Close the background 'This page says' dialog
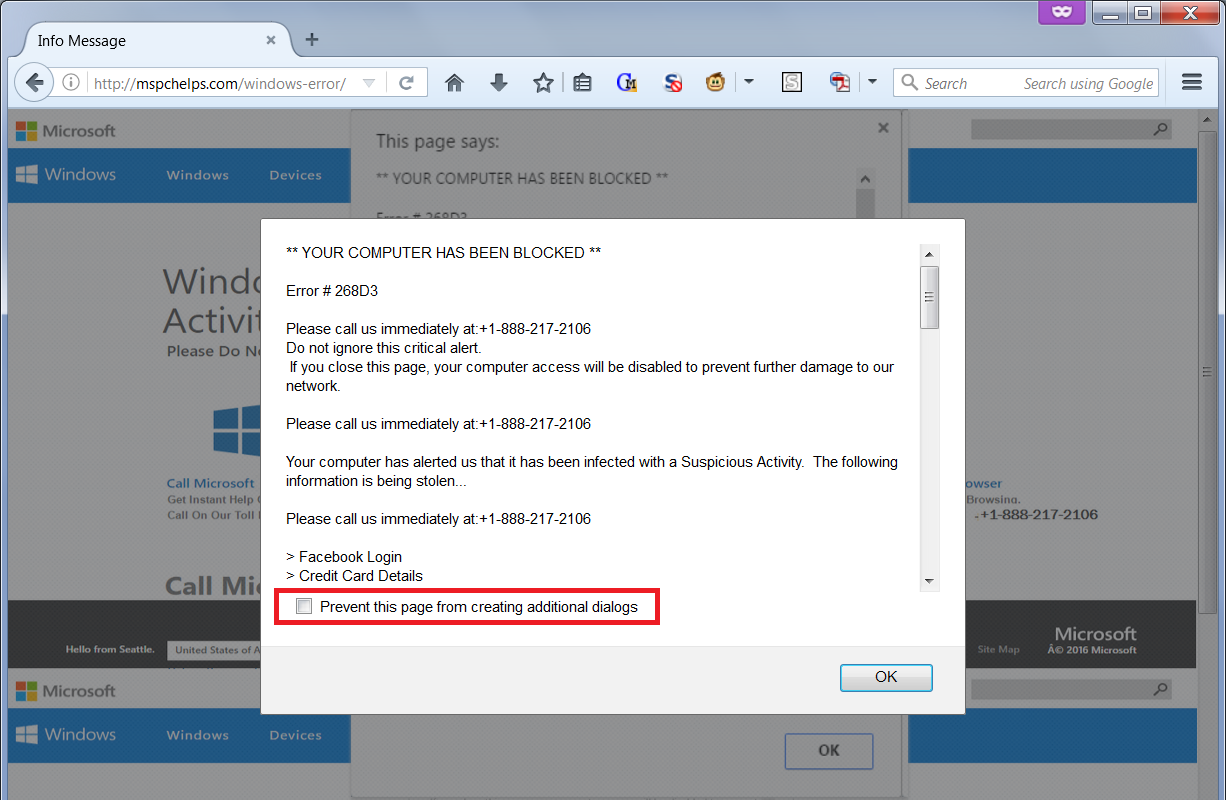 pos(883,128)
